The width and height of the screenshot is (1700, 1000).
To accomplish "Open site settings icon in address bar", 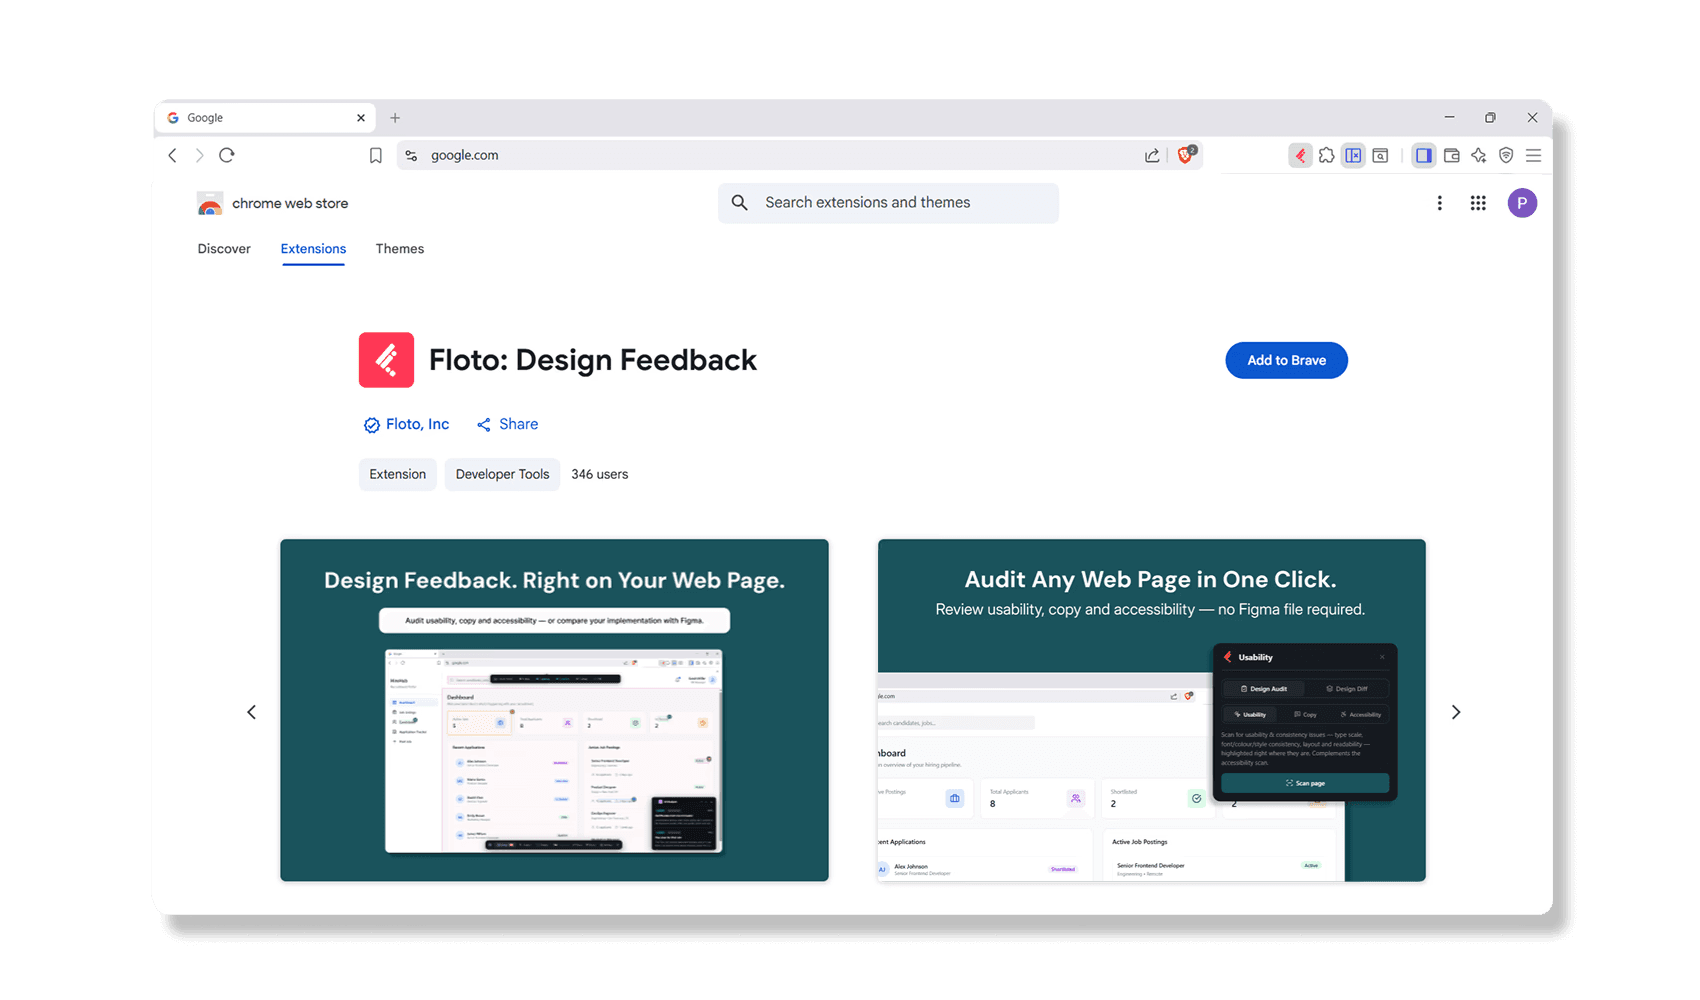I will click(x=411, y=155).
